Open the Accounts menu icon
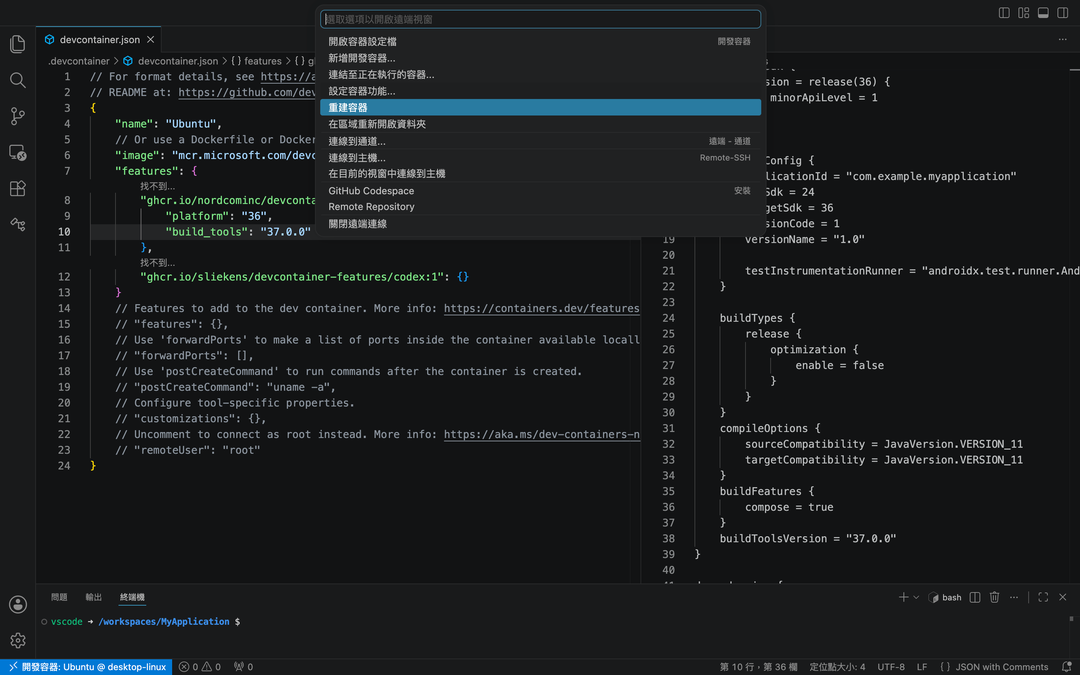1080x675 pixels. pyautogui.click(x=18, y=604)
